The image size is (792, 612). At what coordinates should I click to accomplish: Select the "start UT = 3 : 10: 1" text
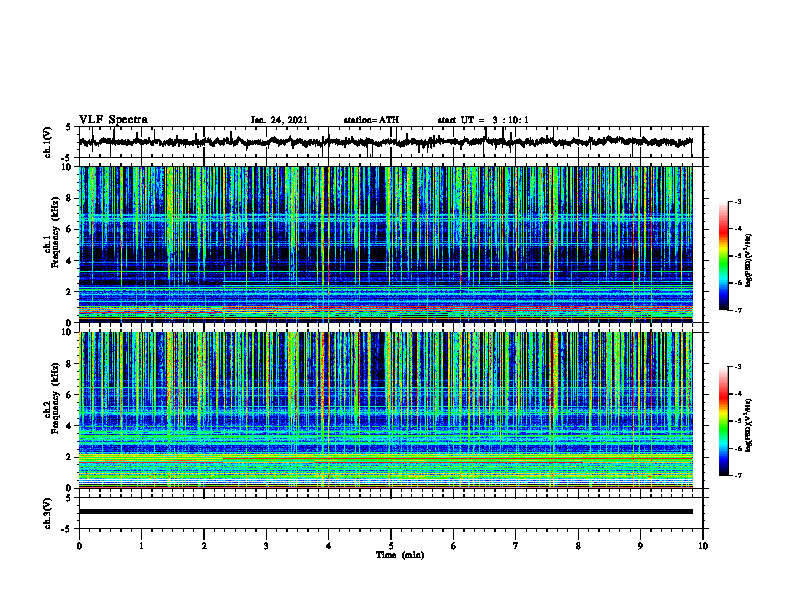[483, 120]
